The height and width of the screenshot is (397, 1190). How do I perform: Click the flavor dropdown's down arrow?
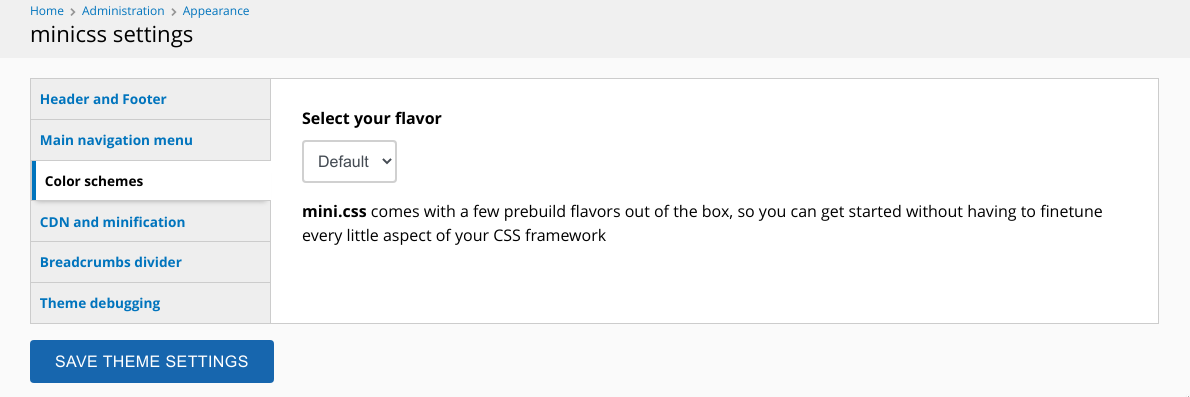(386, 161)
